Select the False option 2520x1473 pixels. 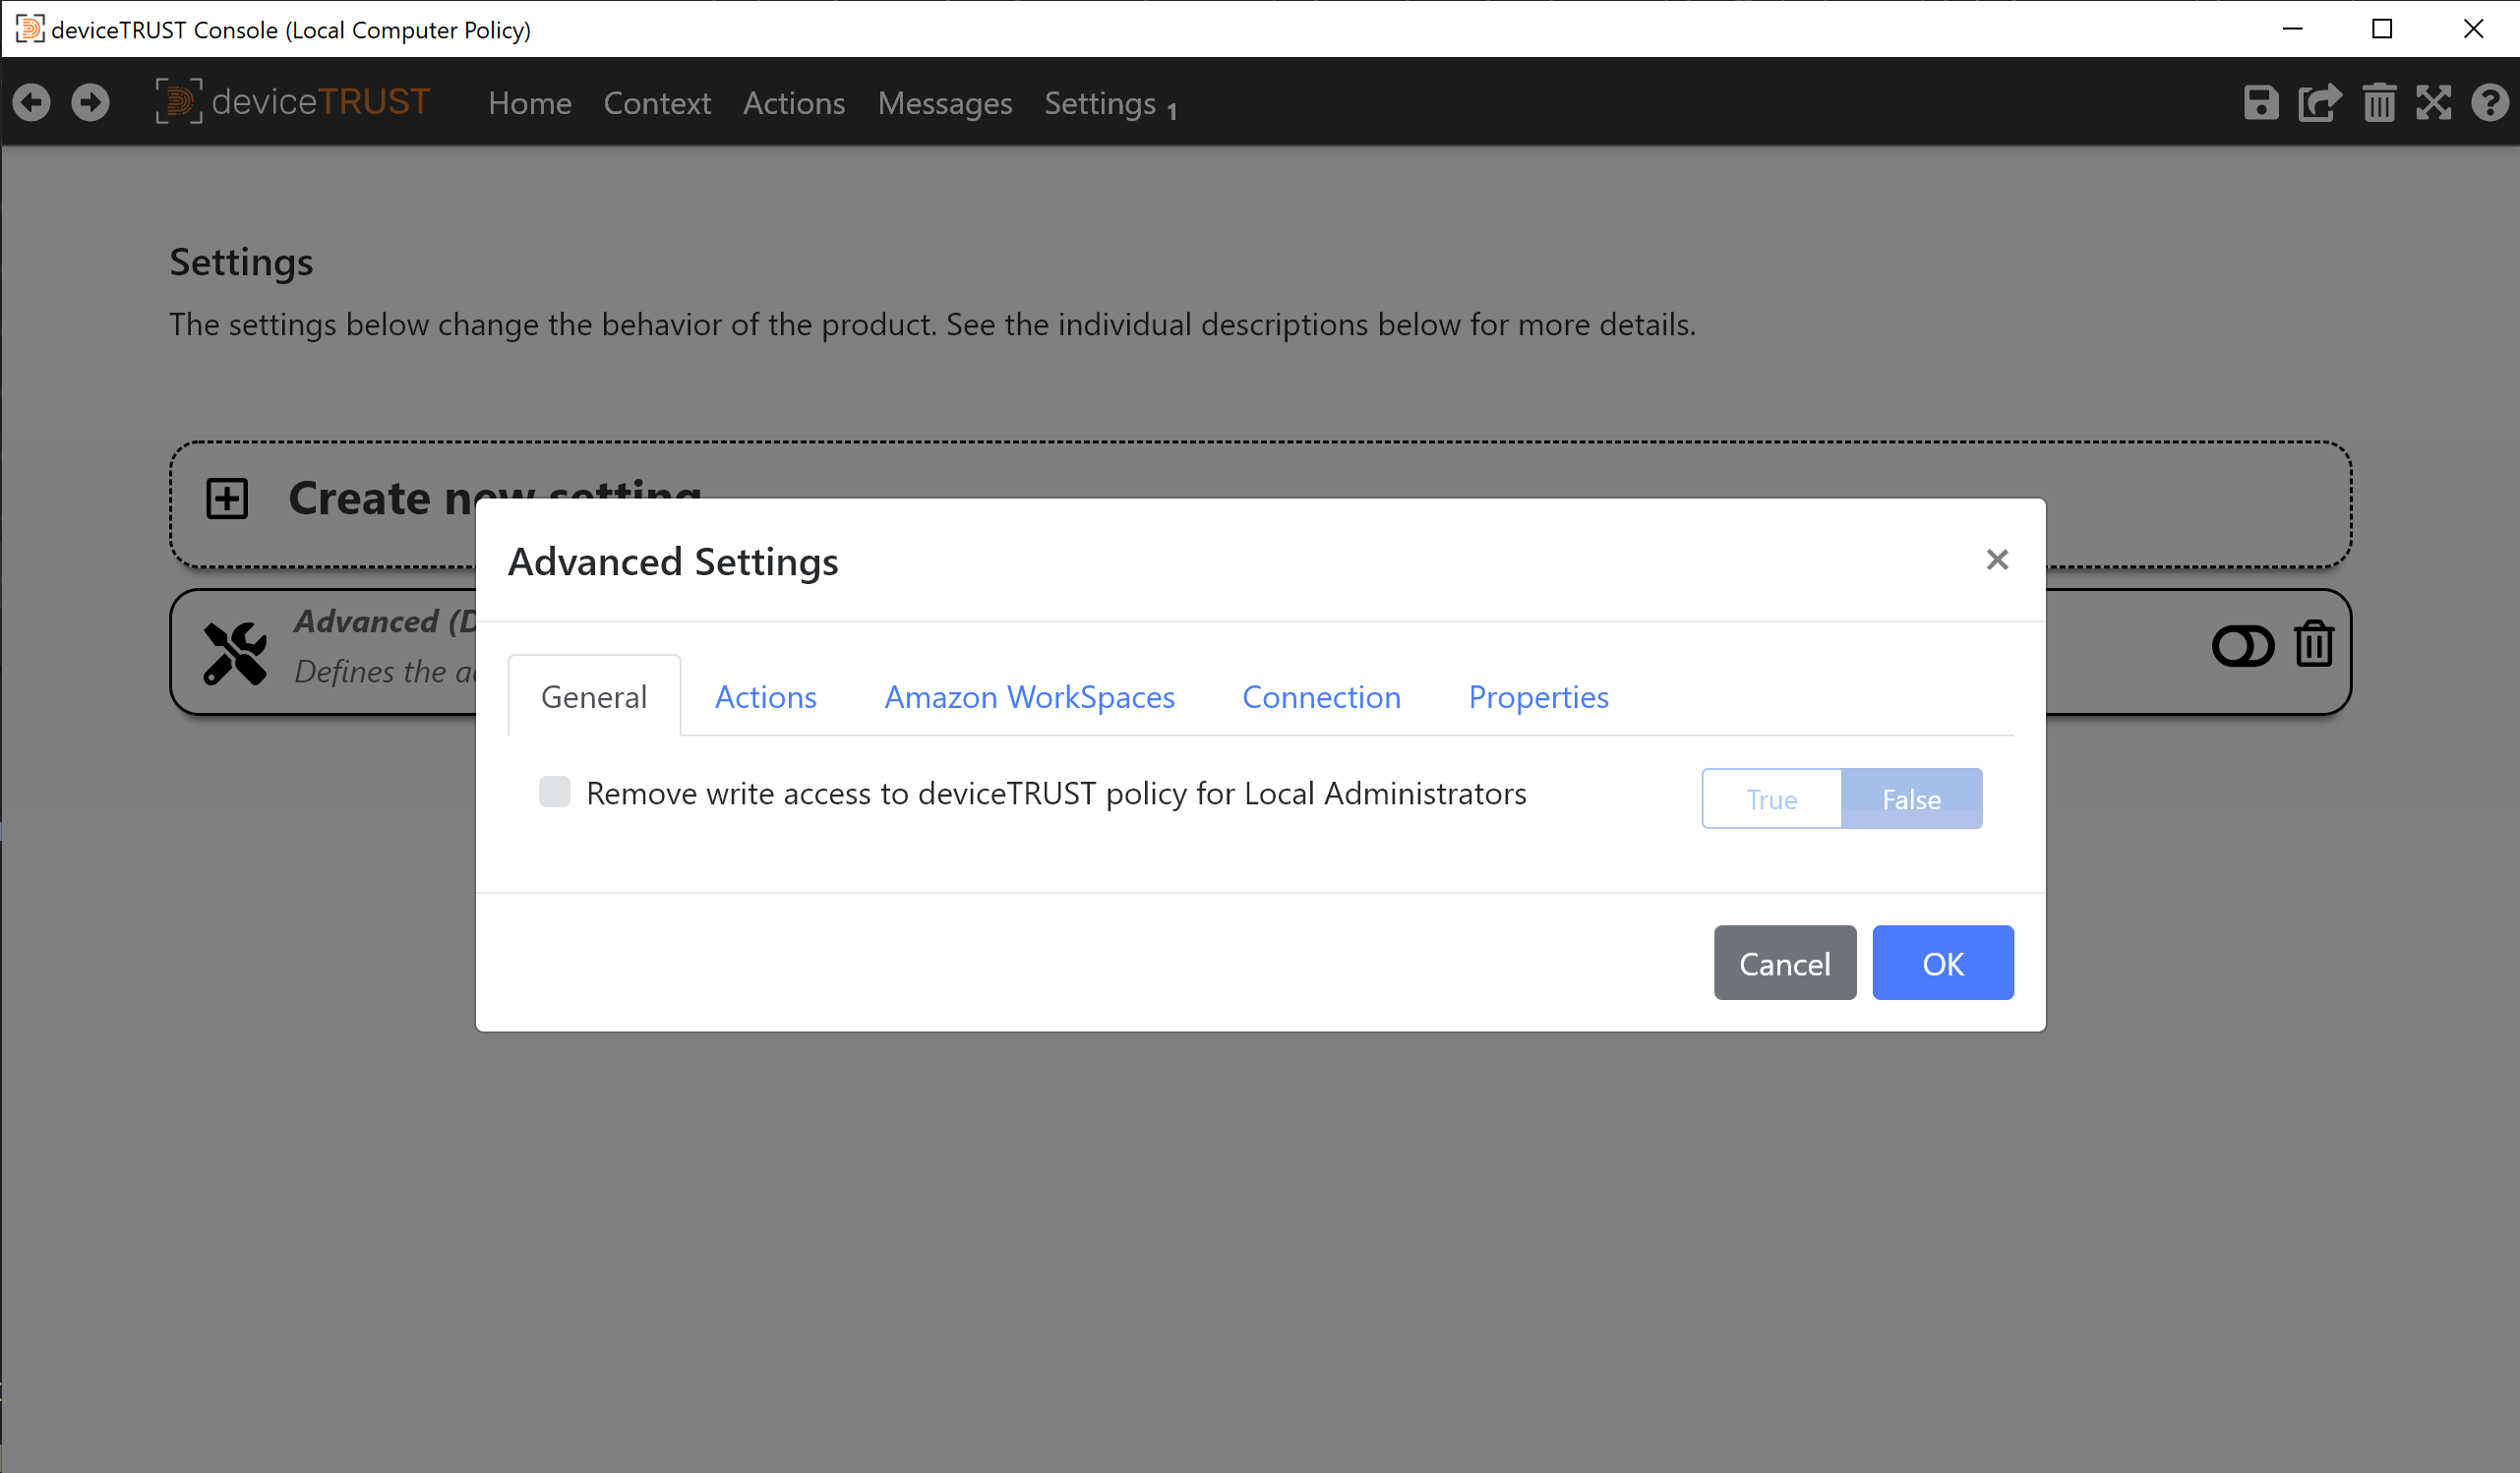click(1911, 799)
